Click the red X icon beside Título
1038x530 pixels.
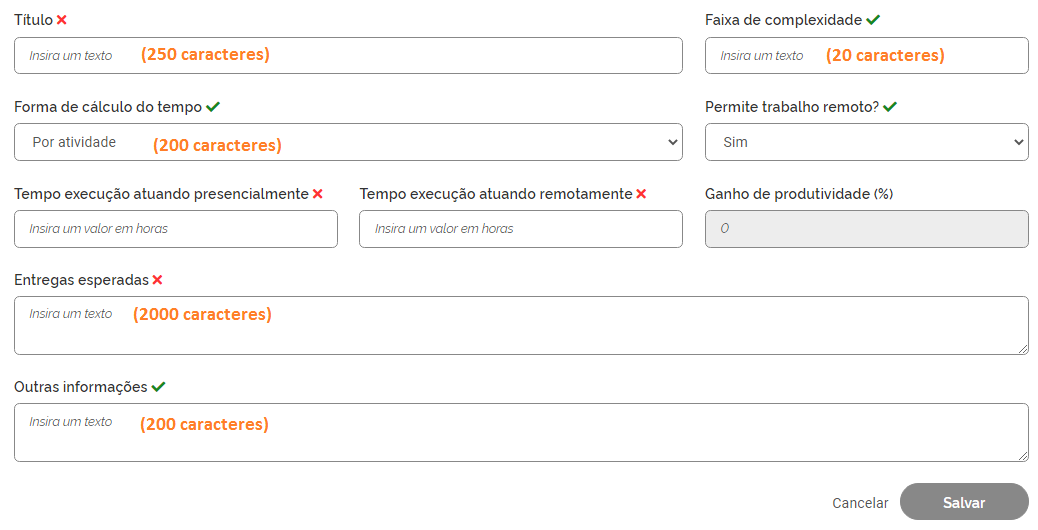[x=62, y=20]
